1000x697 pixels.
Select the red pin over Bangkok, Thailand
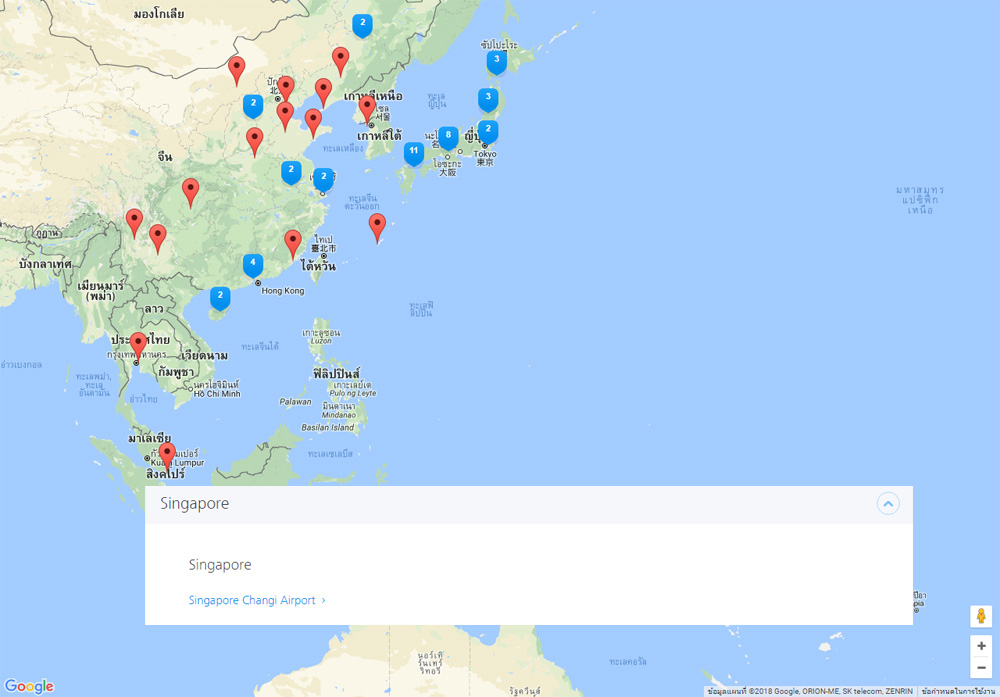pyautogui.click(x=138, y=346)
